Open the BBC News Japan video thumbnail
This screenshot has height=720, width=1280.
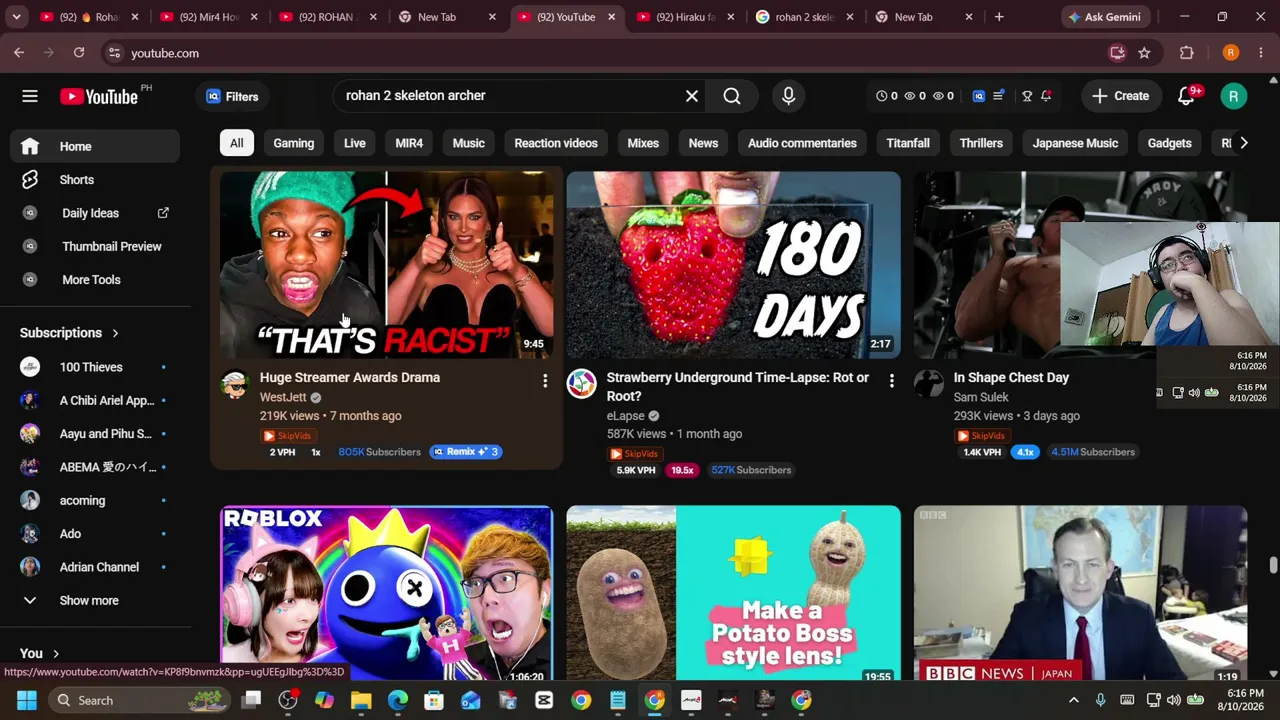(x=1080, y=593)
